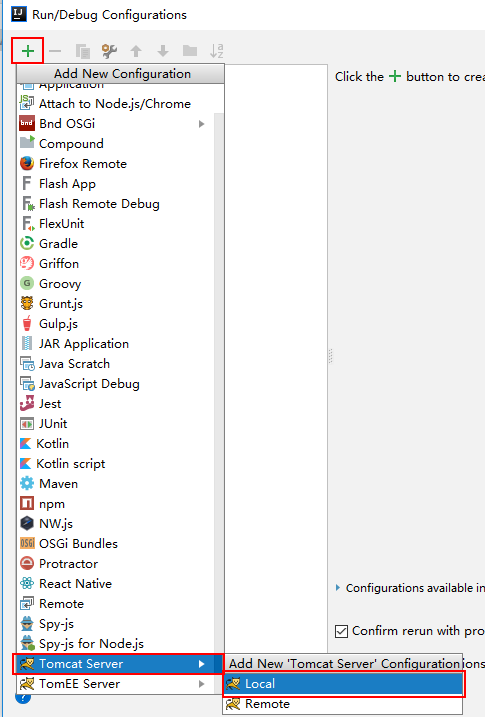Choose FlexUnit configuration type
Screen dimensions: 485x717
point(116,224)
